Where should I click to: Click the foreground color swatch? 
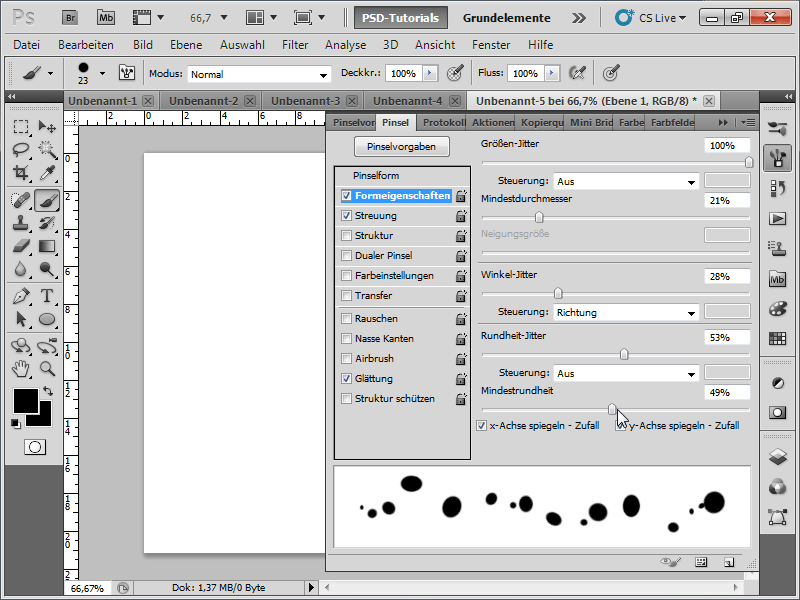coord(25,401)
